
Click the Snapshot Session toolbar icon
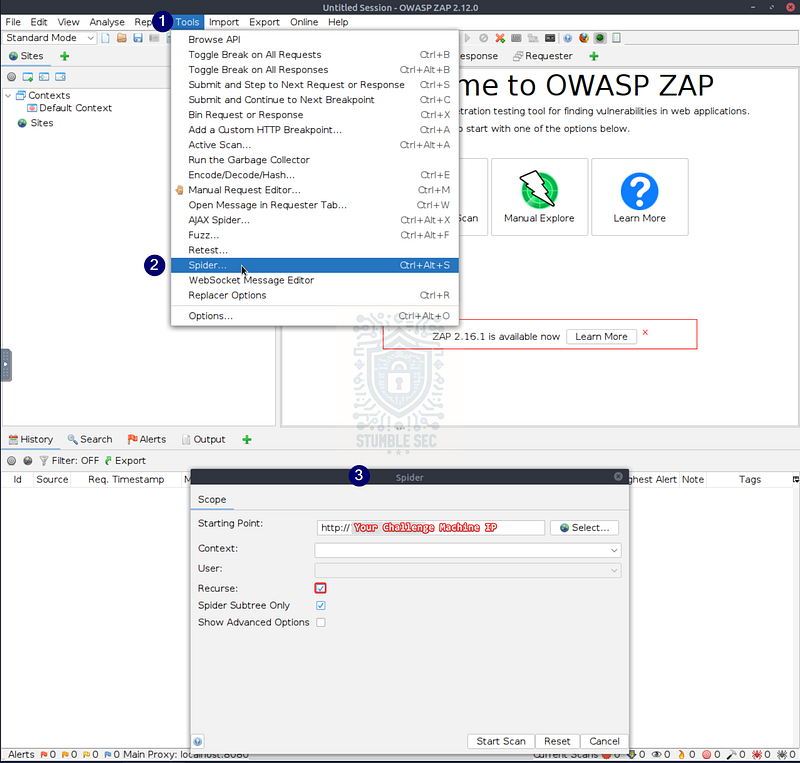(154, 38)
